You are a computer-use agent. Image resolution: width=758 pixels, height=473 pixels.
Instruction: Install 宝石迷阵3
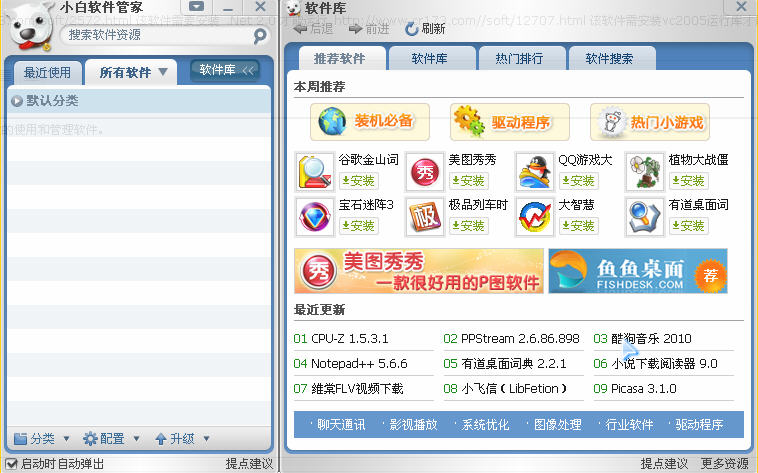pyautogui.click(x=358, y=226)
